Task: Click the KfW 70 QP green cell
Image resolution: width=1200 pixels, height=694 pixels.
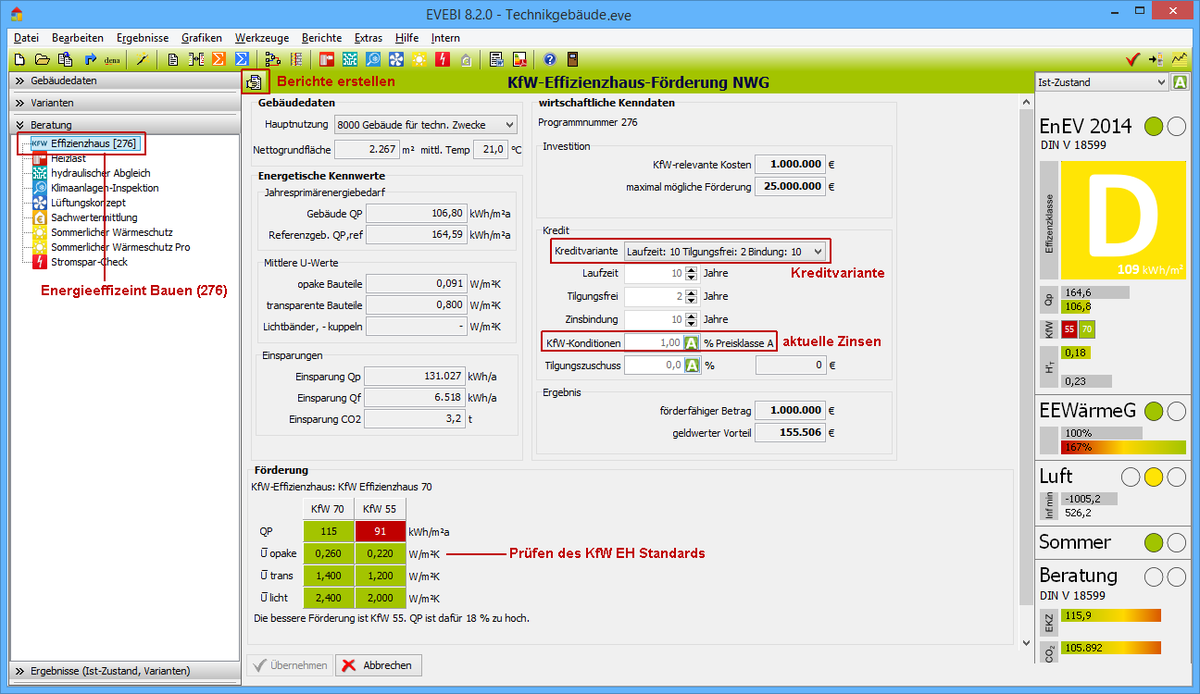Action: point(329,533)
